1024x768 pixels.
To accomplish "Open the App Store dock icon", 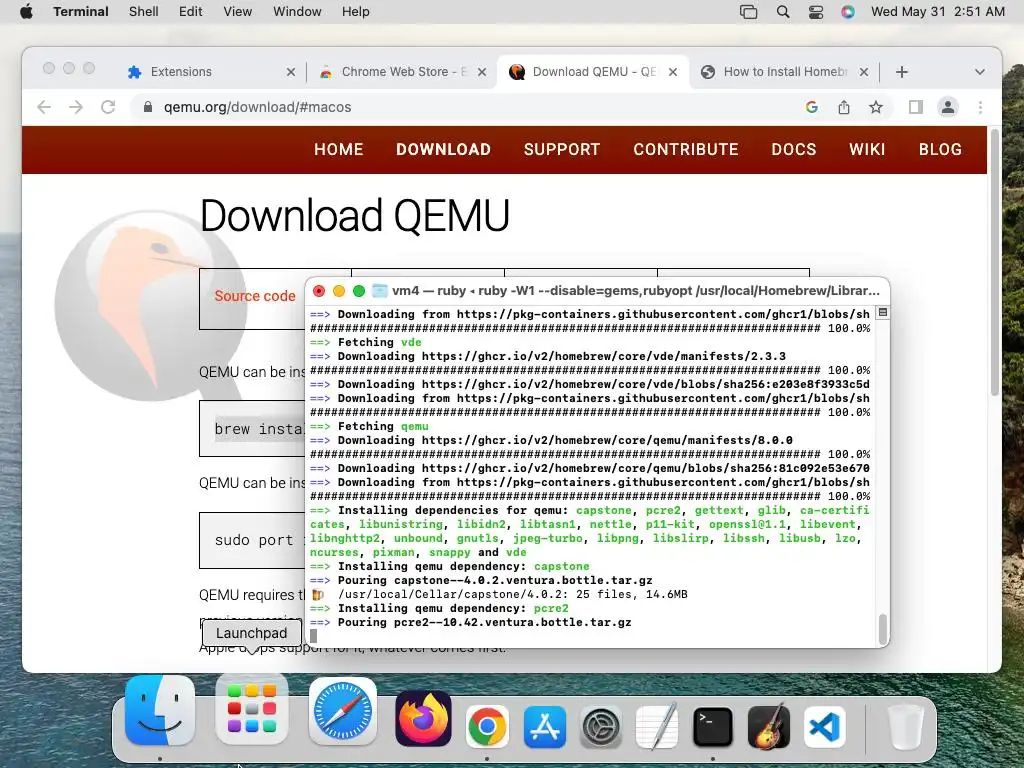I will point(545,726).
